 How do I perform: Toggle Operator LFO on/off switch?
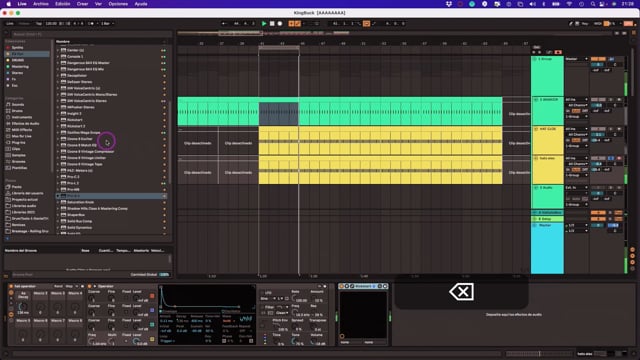tap(262, 293)
